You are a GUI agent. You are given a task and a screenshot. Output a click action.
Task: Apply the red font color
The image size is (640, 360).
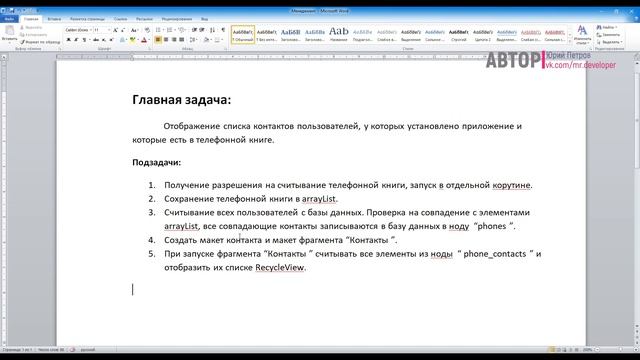click(144, 40)
